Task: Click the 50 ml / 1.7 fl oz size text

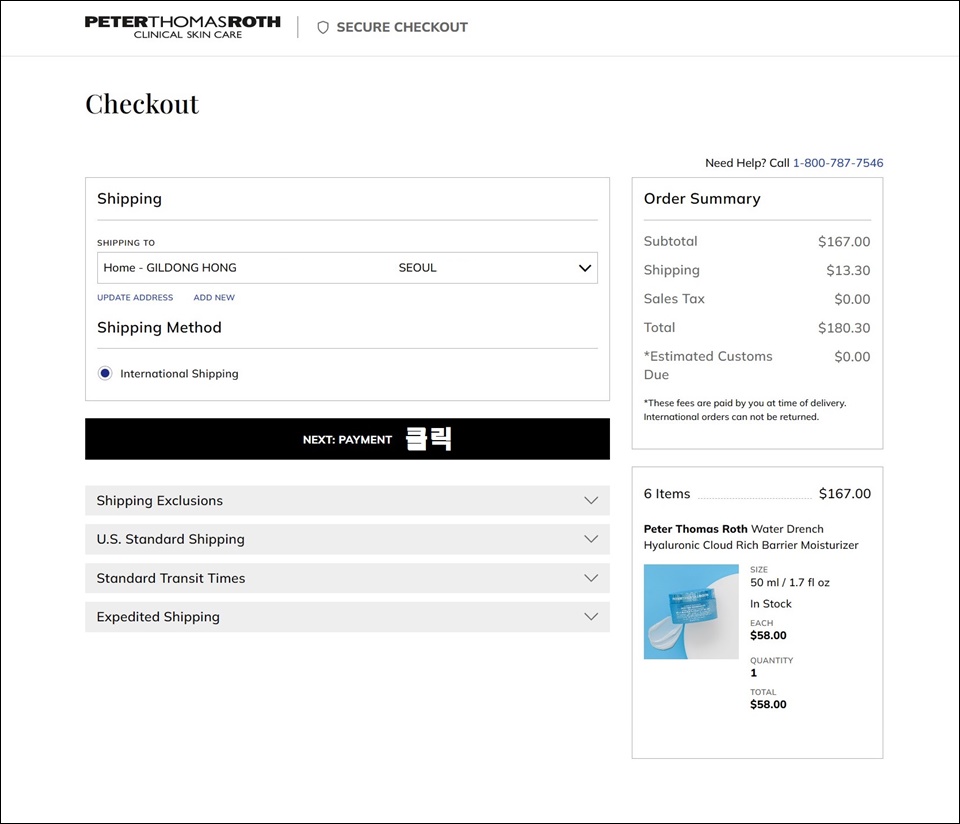Action: tap(790, 582)
